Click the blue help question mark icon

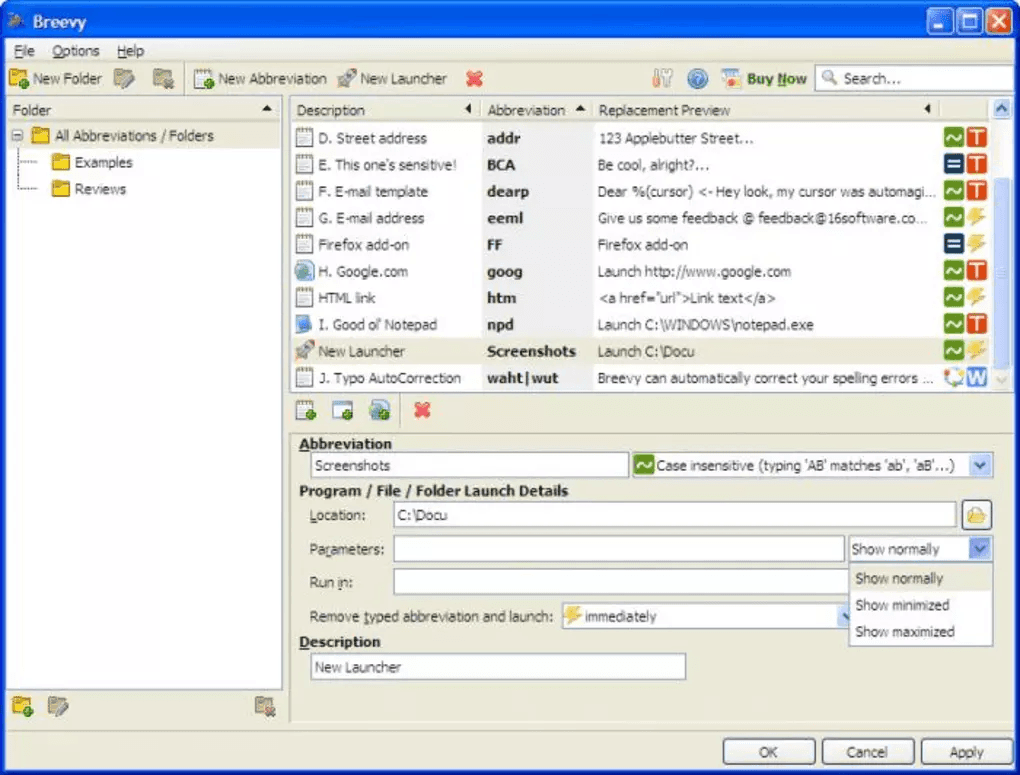pos(697,79)
